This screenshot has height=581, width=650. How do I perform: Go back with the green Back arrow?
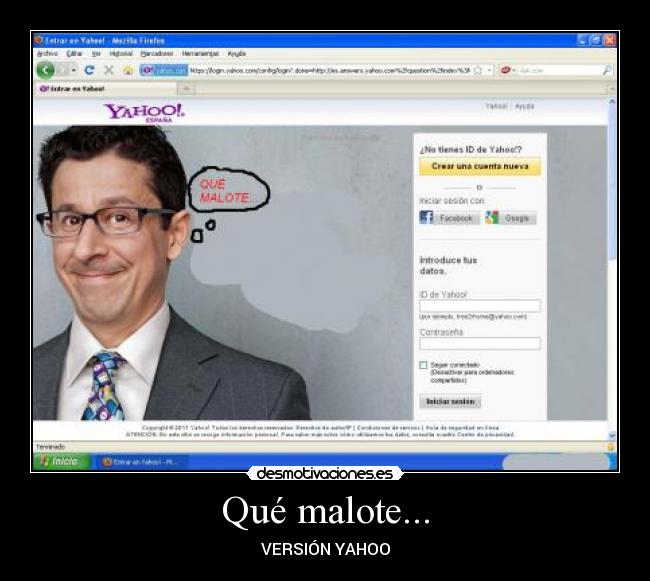tap(45, 70)
